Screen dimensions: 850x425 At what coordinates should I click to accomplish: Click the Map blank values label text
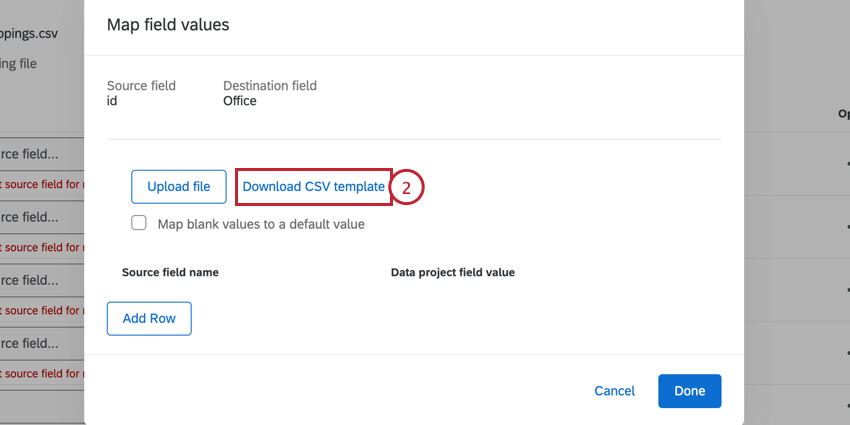click(x=261, y=224)
